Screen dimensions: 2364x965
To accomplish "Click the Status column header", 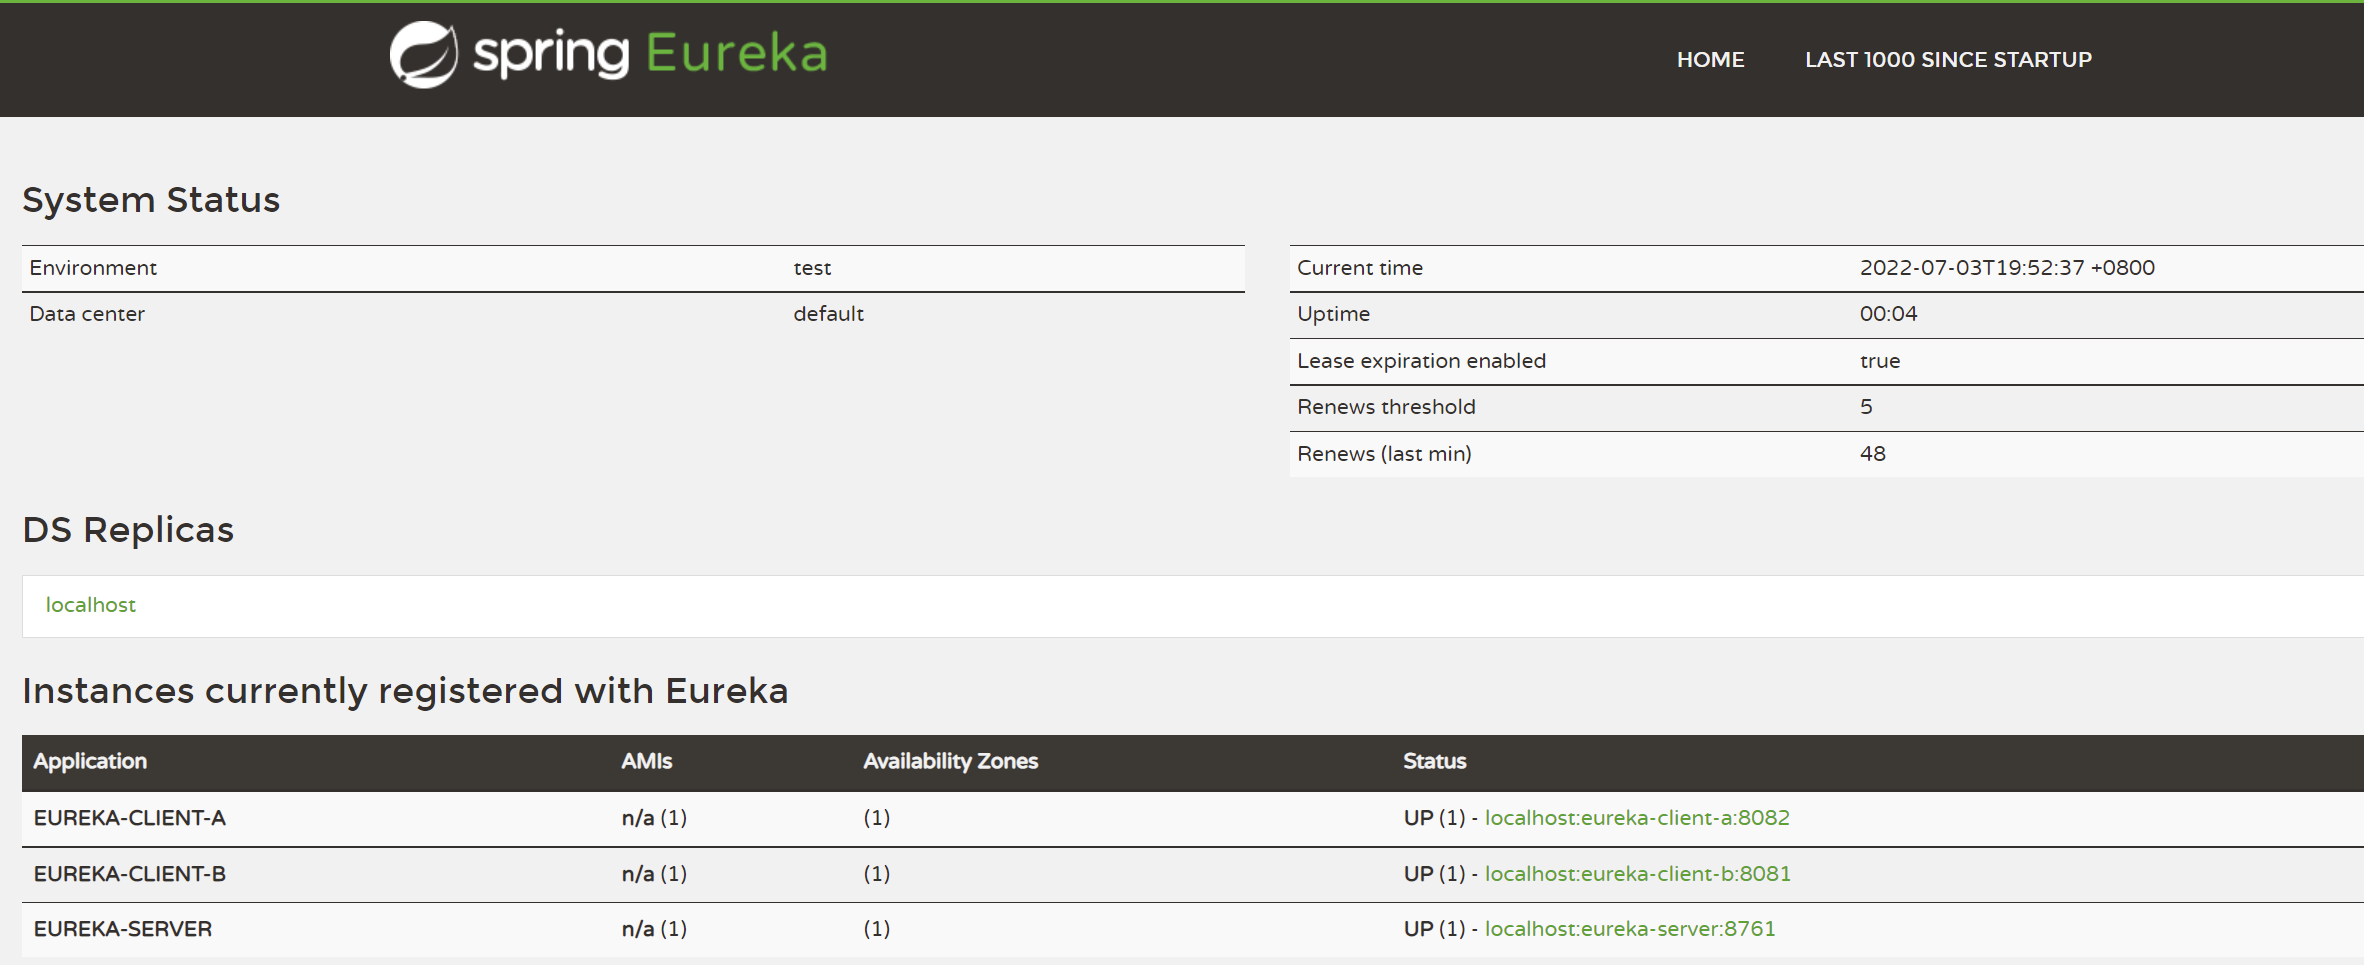I will (x=1434, y=761).
